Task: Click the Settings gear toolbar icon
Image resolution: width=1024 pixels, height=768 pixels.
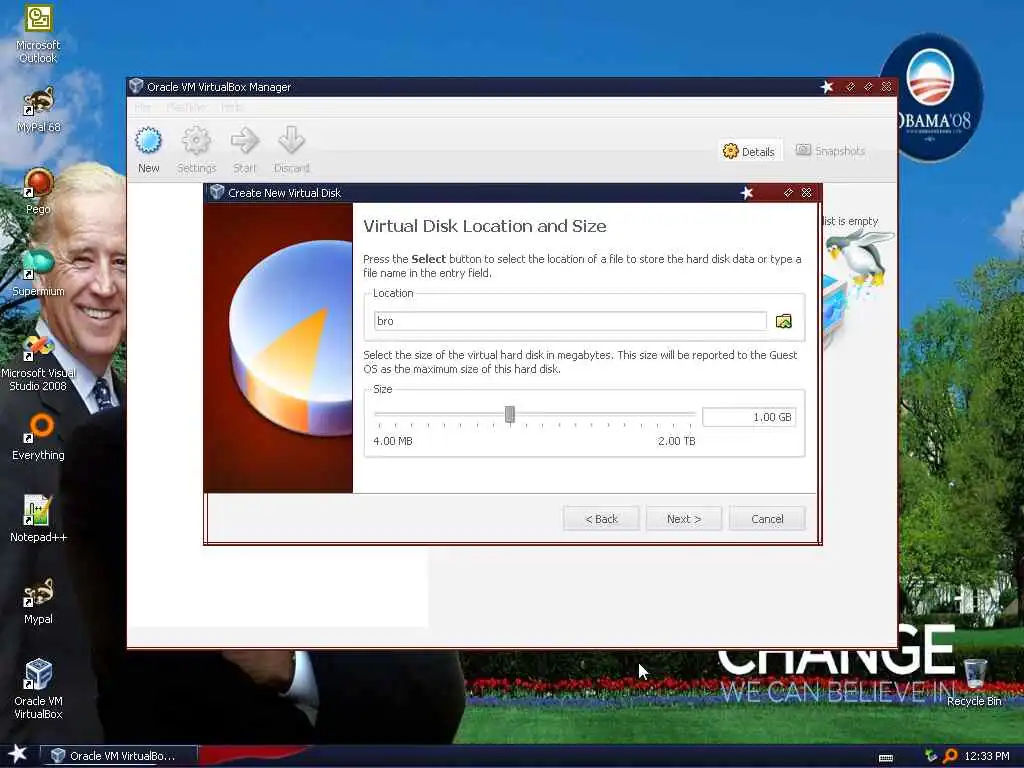Action: pos(196,140)
